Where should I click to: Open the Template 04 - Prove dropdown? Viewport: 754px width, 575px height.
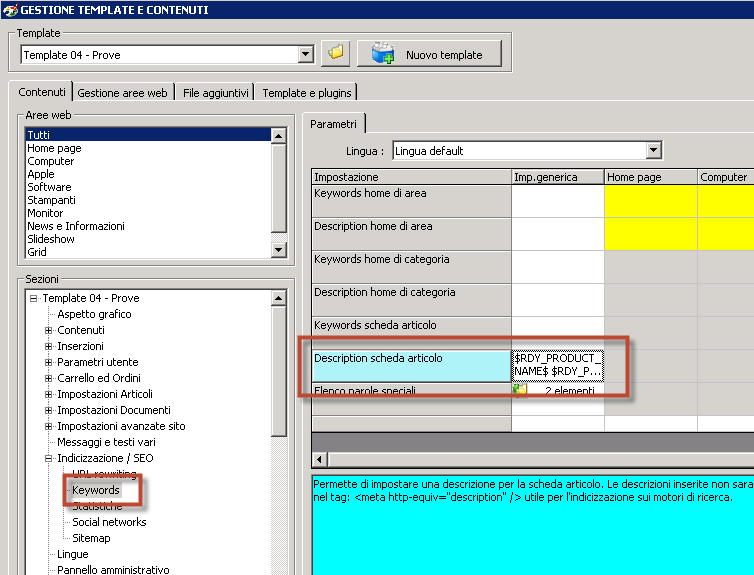tap(305, 54)
